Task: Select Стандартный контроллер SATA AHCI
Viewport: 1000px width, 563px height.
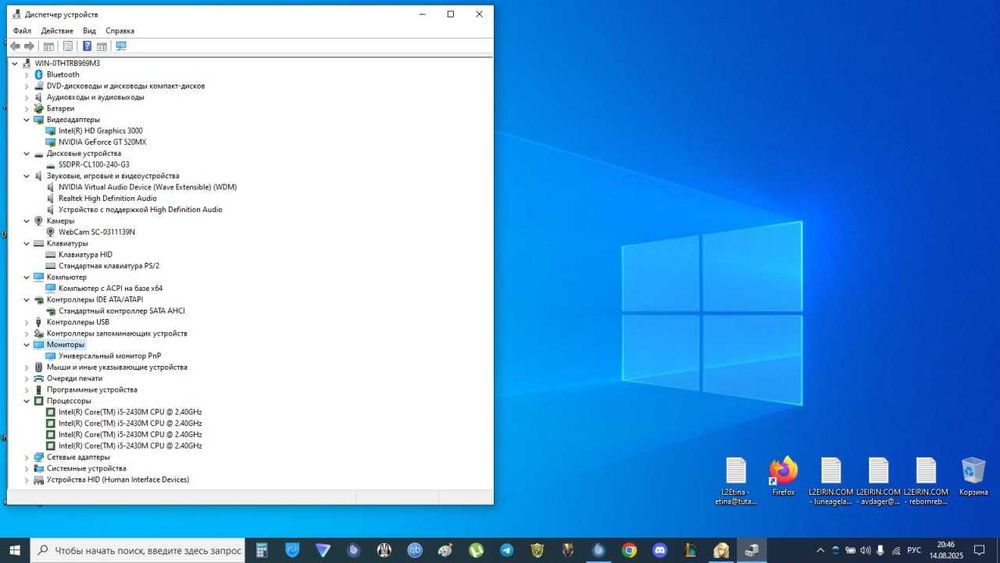Action: pos(121,311)
